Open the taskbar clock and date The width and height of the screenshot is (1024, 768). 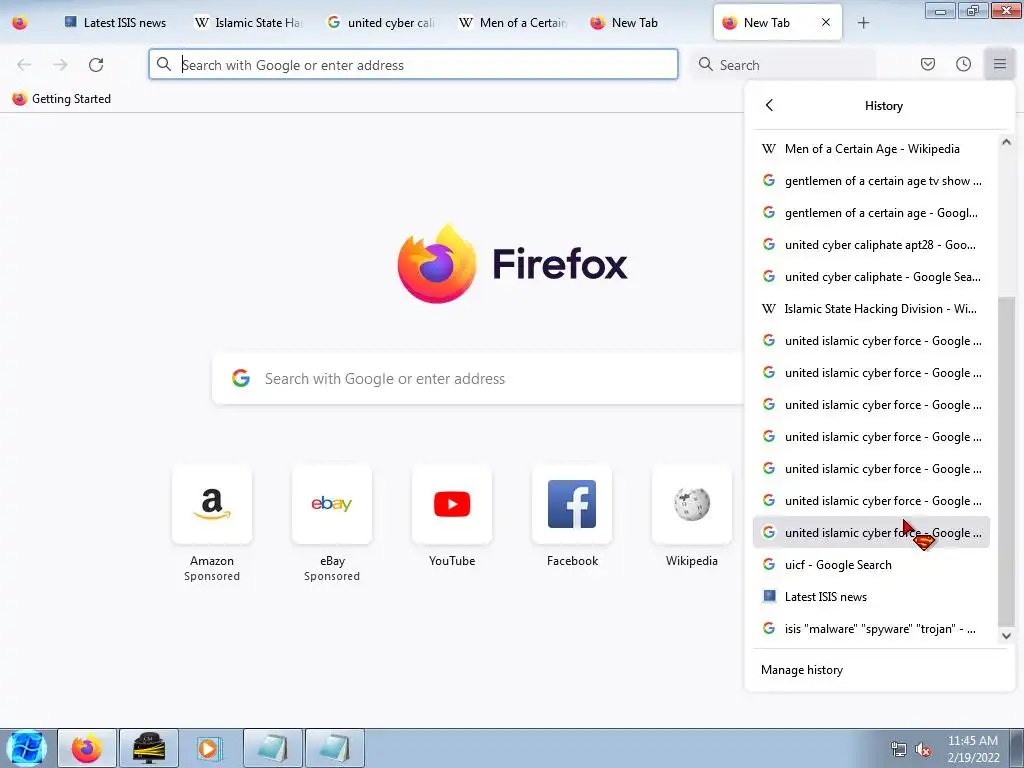(973, 749)
